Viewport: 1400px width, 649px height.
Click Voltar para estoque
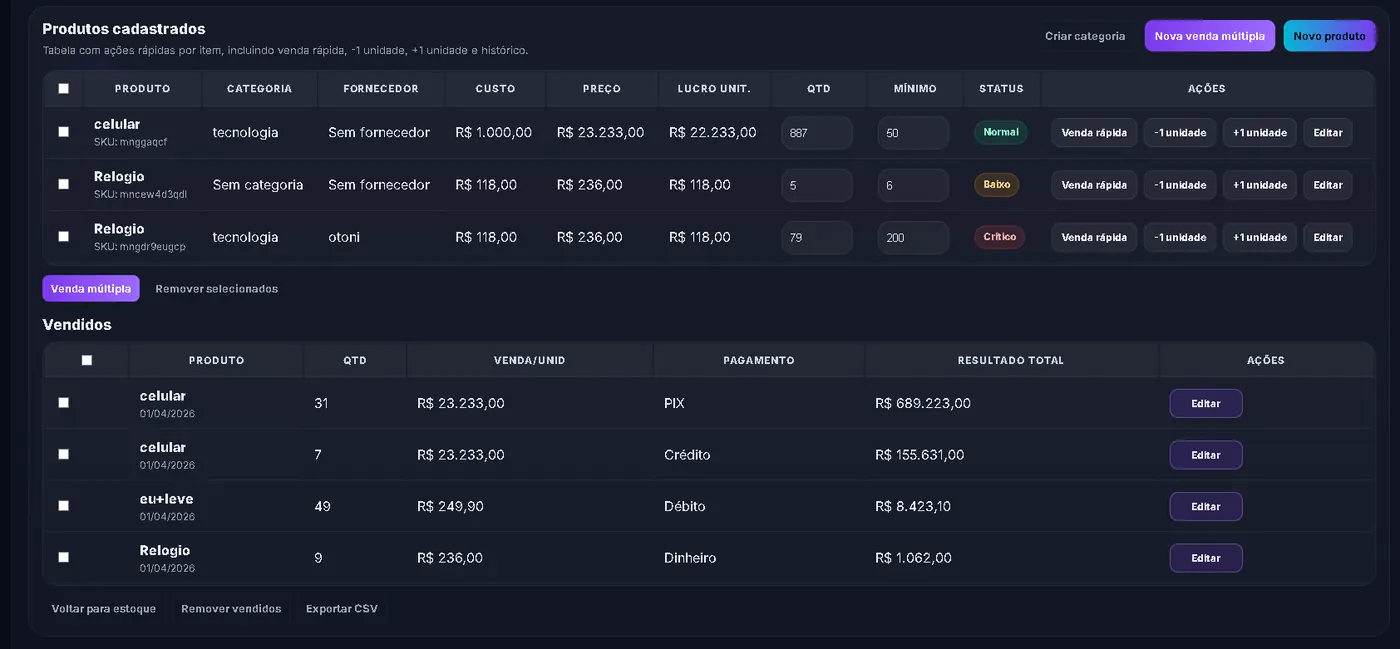pyautogui.click(x=104, y=609)
